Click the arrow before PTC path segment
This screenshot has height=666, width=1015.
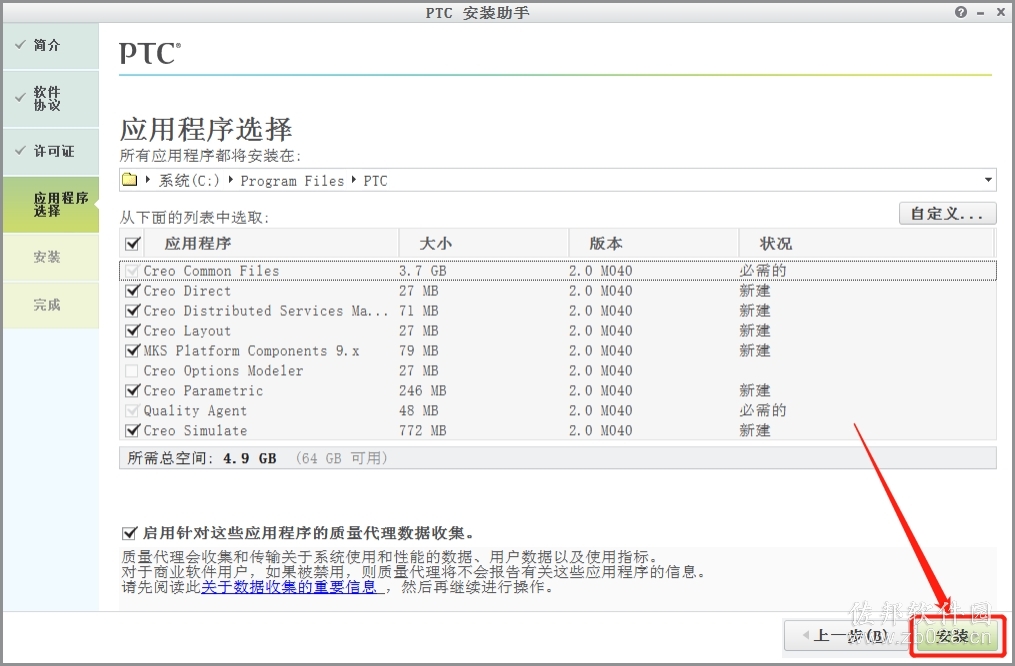(354, 180)
